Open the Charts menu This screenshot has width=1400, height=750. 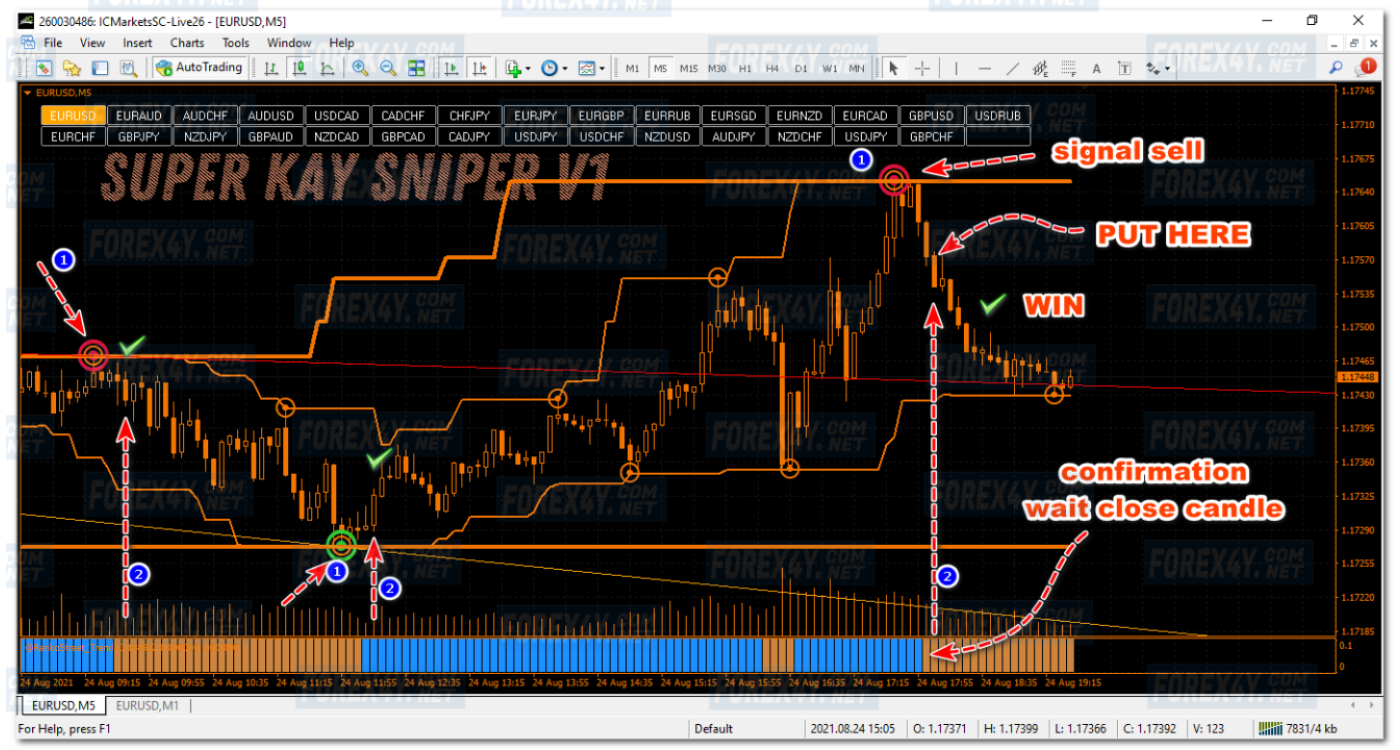click(x=187, y=43)
